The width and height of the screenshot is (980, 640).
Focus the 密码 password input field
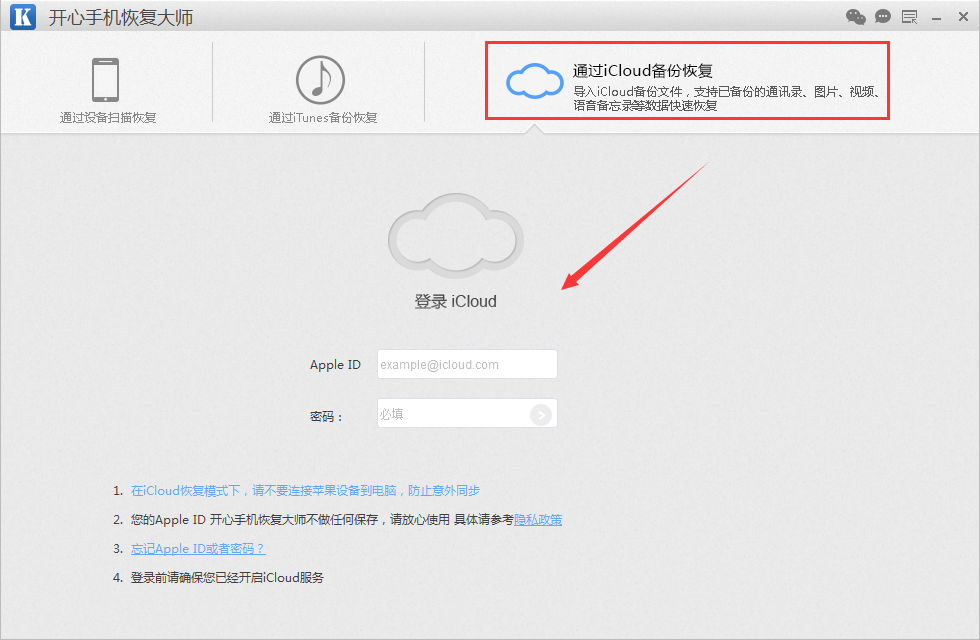pos(452,414)
